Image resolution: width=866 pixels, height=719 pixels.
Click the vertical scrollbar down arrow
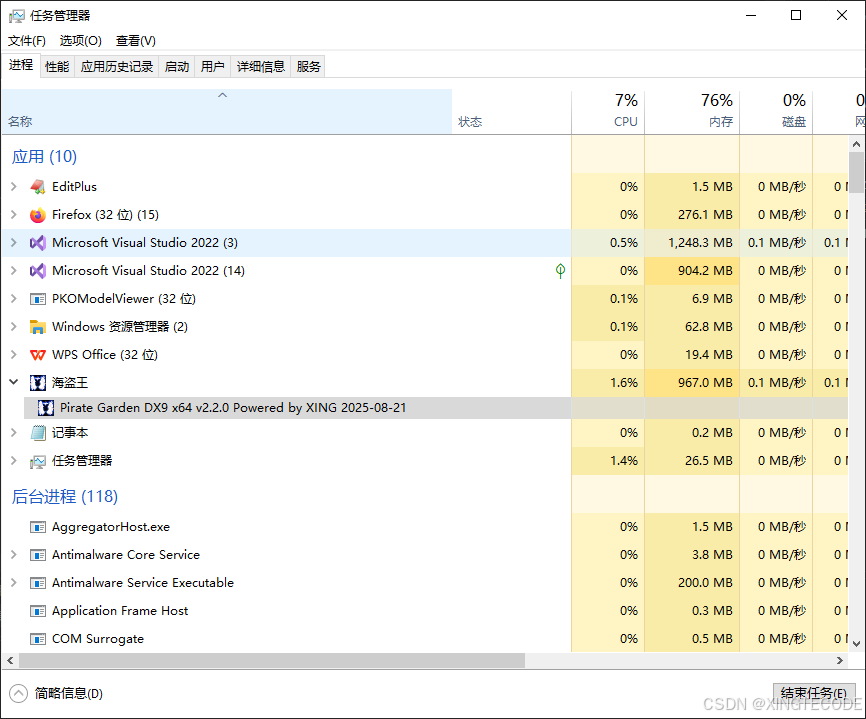point(856,643)
